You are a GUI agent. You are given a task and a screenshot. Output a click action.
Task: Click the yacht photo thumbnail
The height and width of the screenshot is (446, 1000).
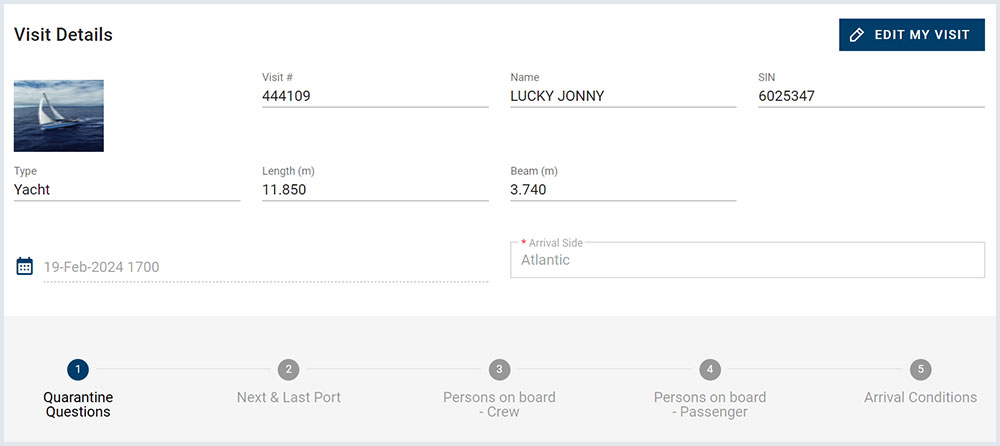[59, 116]
